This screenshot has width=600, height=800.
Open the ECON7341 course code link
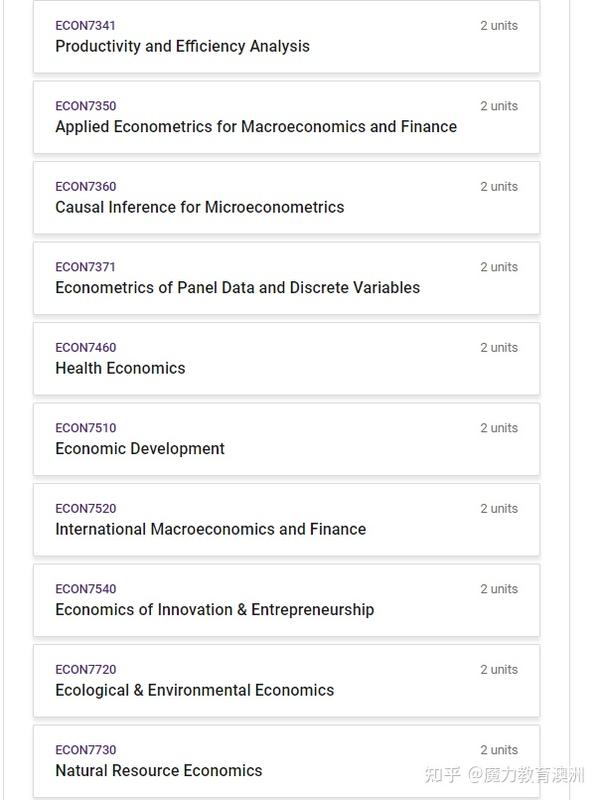tap(85, 26)
